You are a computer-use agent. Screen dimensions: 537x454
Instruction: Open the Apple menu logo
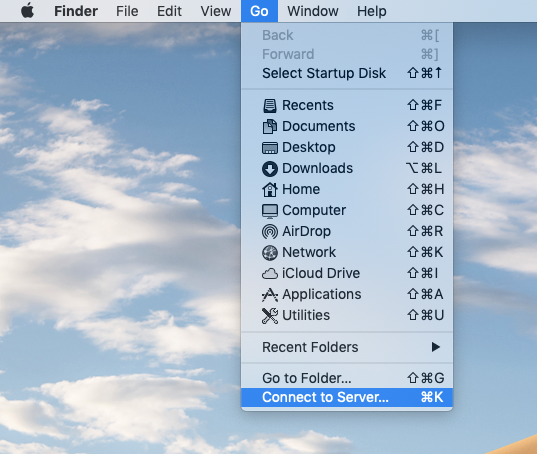point(27,10)
